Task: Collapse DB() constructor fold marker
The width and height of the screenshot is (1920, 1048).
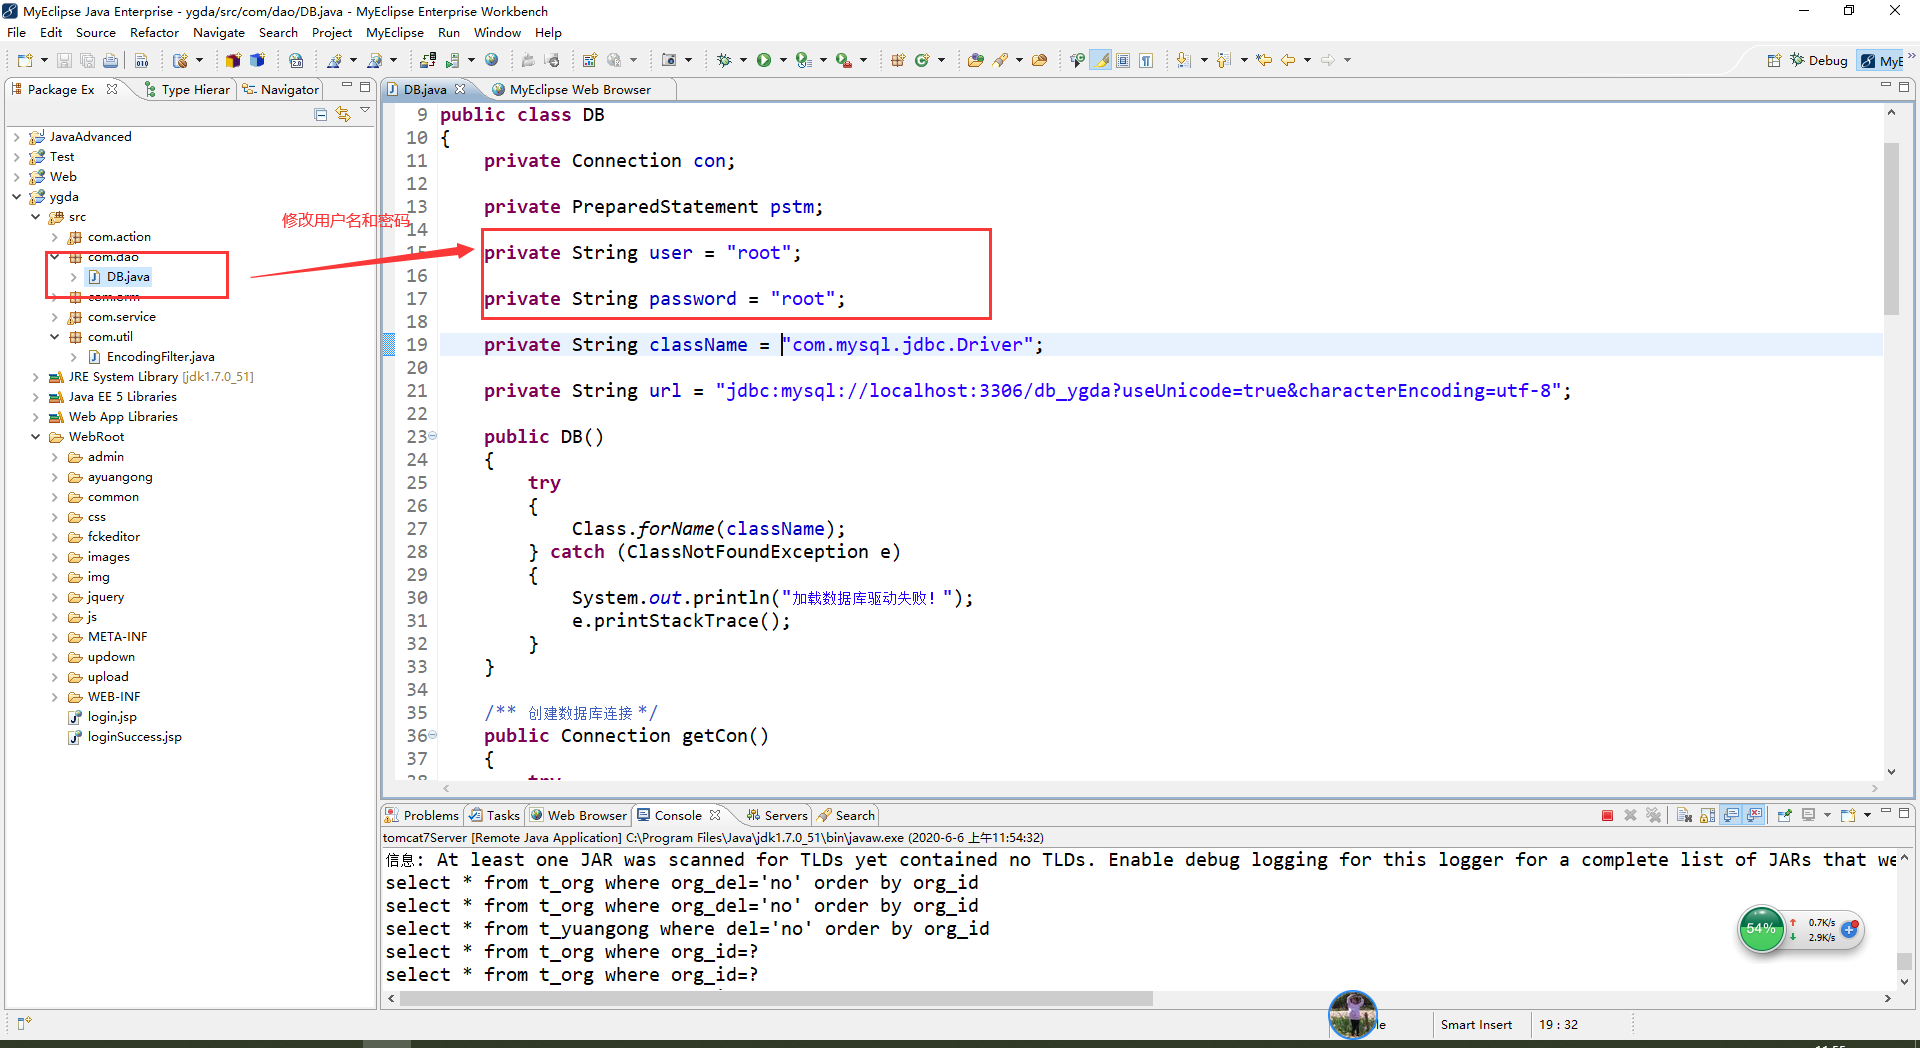Action: click(x=432, y=436)
